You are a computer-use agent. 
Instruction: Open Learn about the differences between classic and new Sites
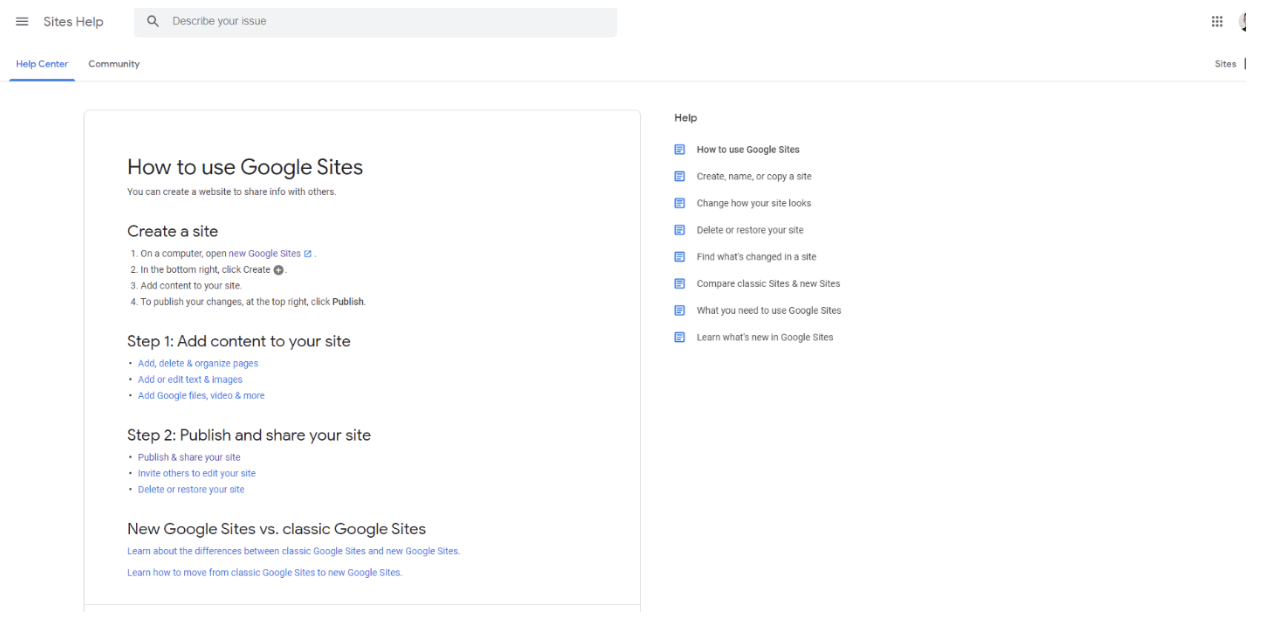[x=293, y=551]
